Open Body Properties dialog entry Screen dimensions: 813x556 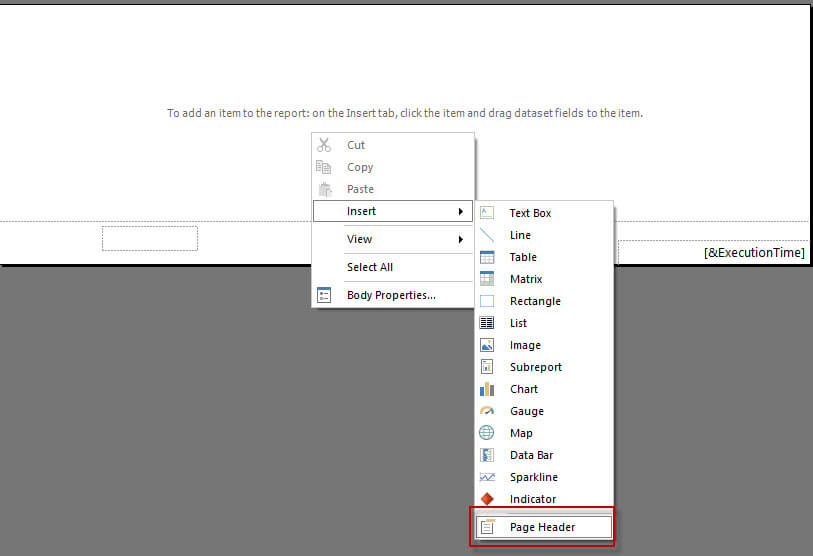point(393,295)
